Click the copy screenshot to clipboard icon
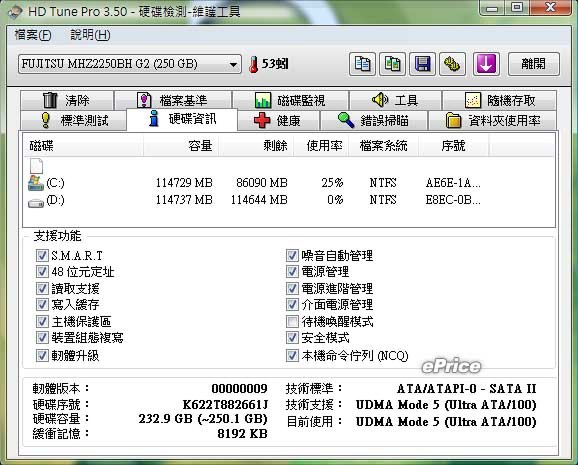Screen dimensions: 578x465 393,64
